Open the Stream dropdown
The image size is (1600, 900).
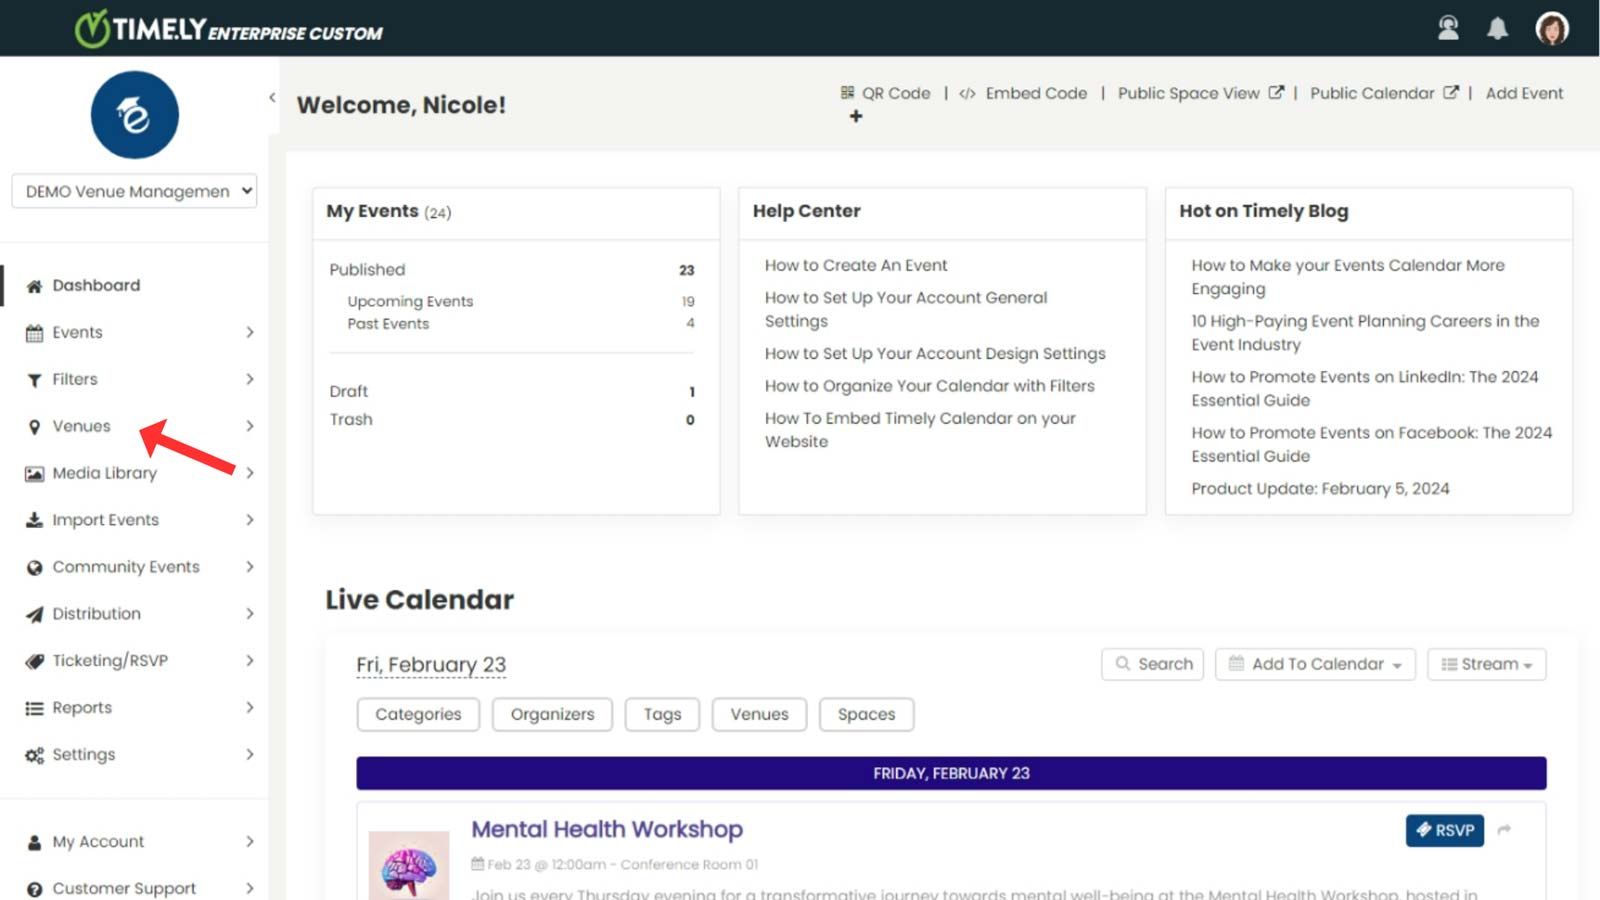pyautogui.click(x=1486, y=664)
